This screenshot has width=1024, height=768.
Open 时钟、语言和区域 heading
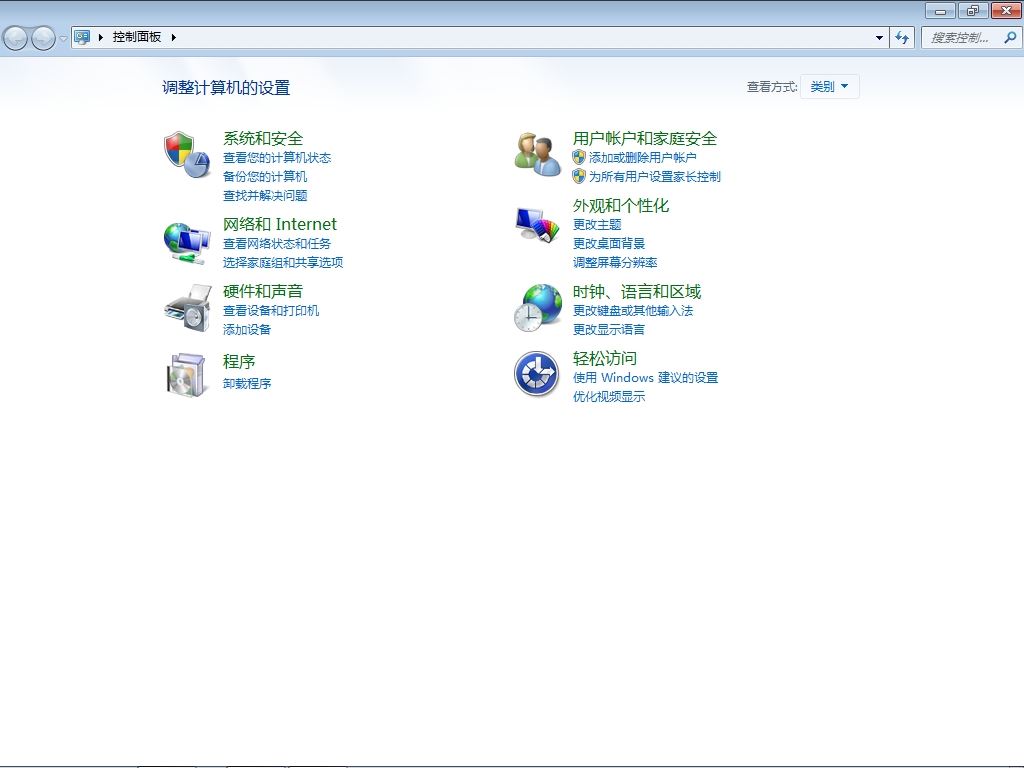coord(637,291)
